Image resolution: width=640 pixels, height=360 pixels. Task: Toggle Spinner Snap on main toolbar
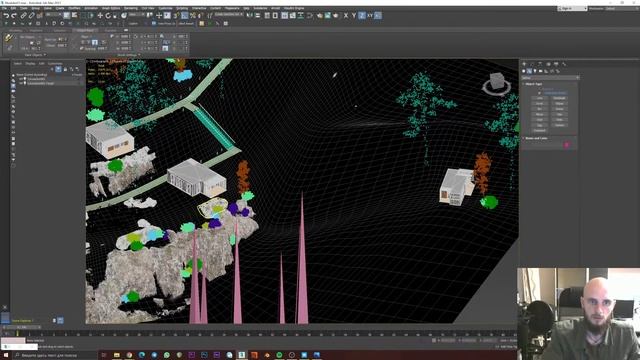click(x=200, y=16)
